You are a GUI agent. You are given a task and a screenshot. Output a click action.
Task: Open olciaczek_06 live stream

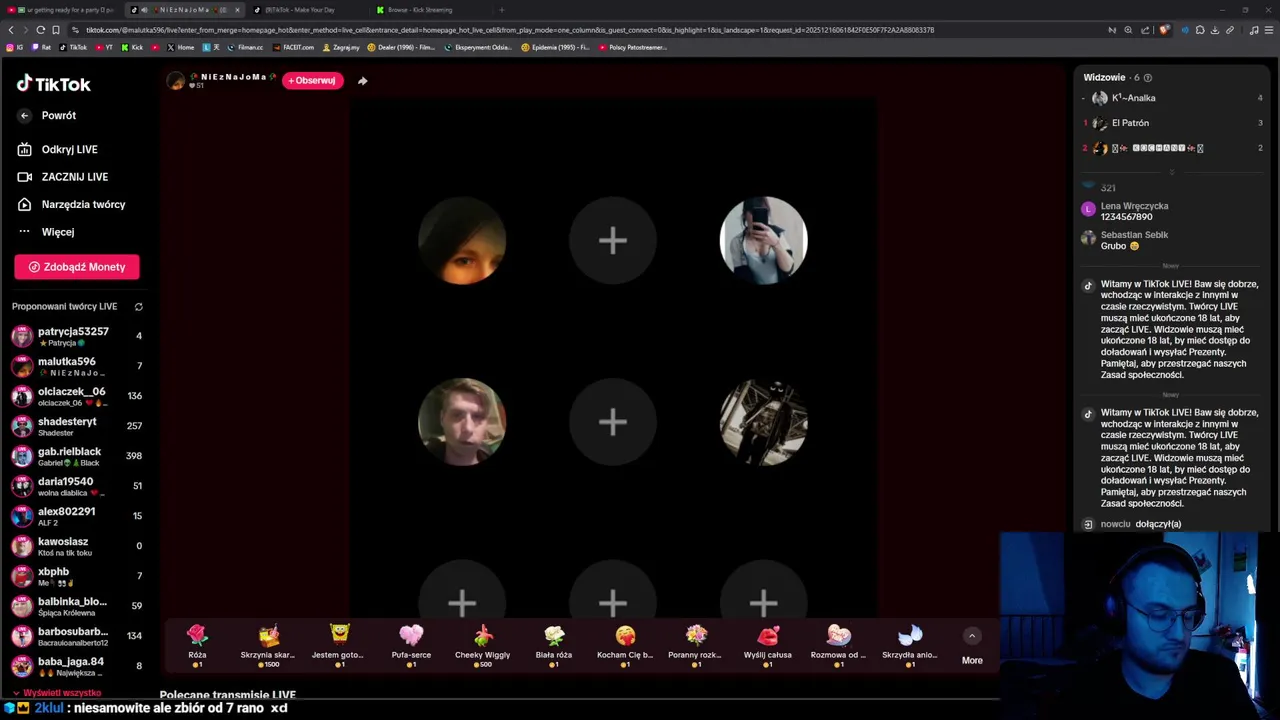(77, 396)
